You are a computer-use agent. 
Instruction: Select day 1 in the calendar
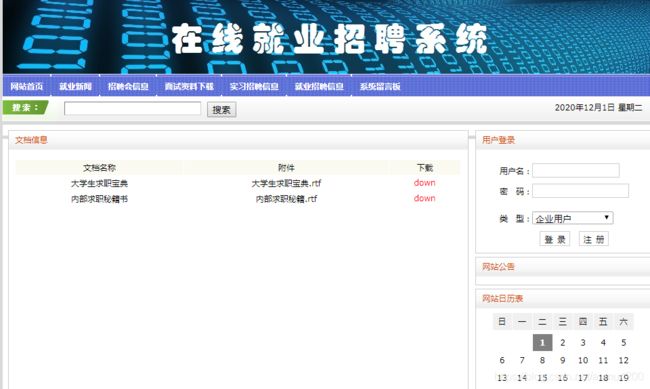(542, 343)
